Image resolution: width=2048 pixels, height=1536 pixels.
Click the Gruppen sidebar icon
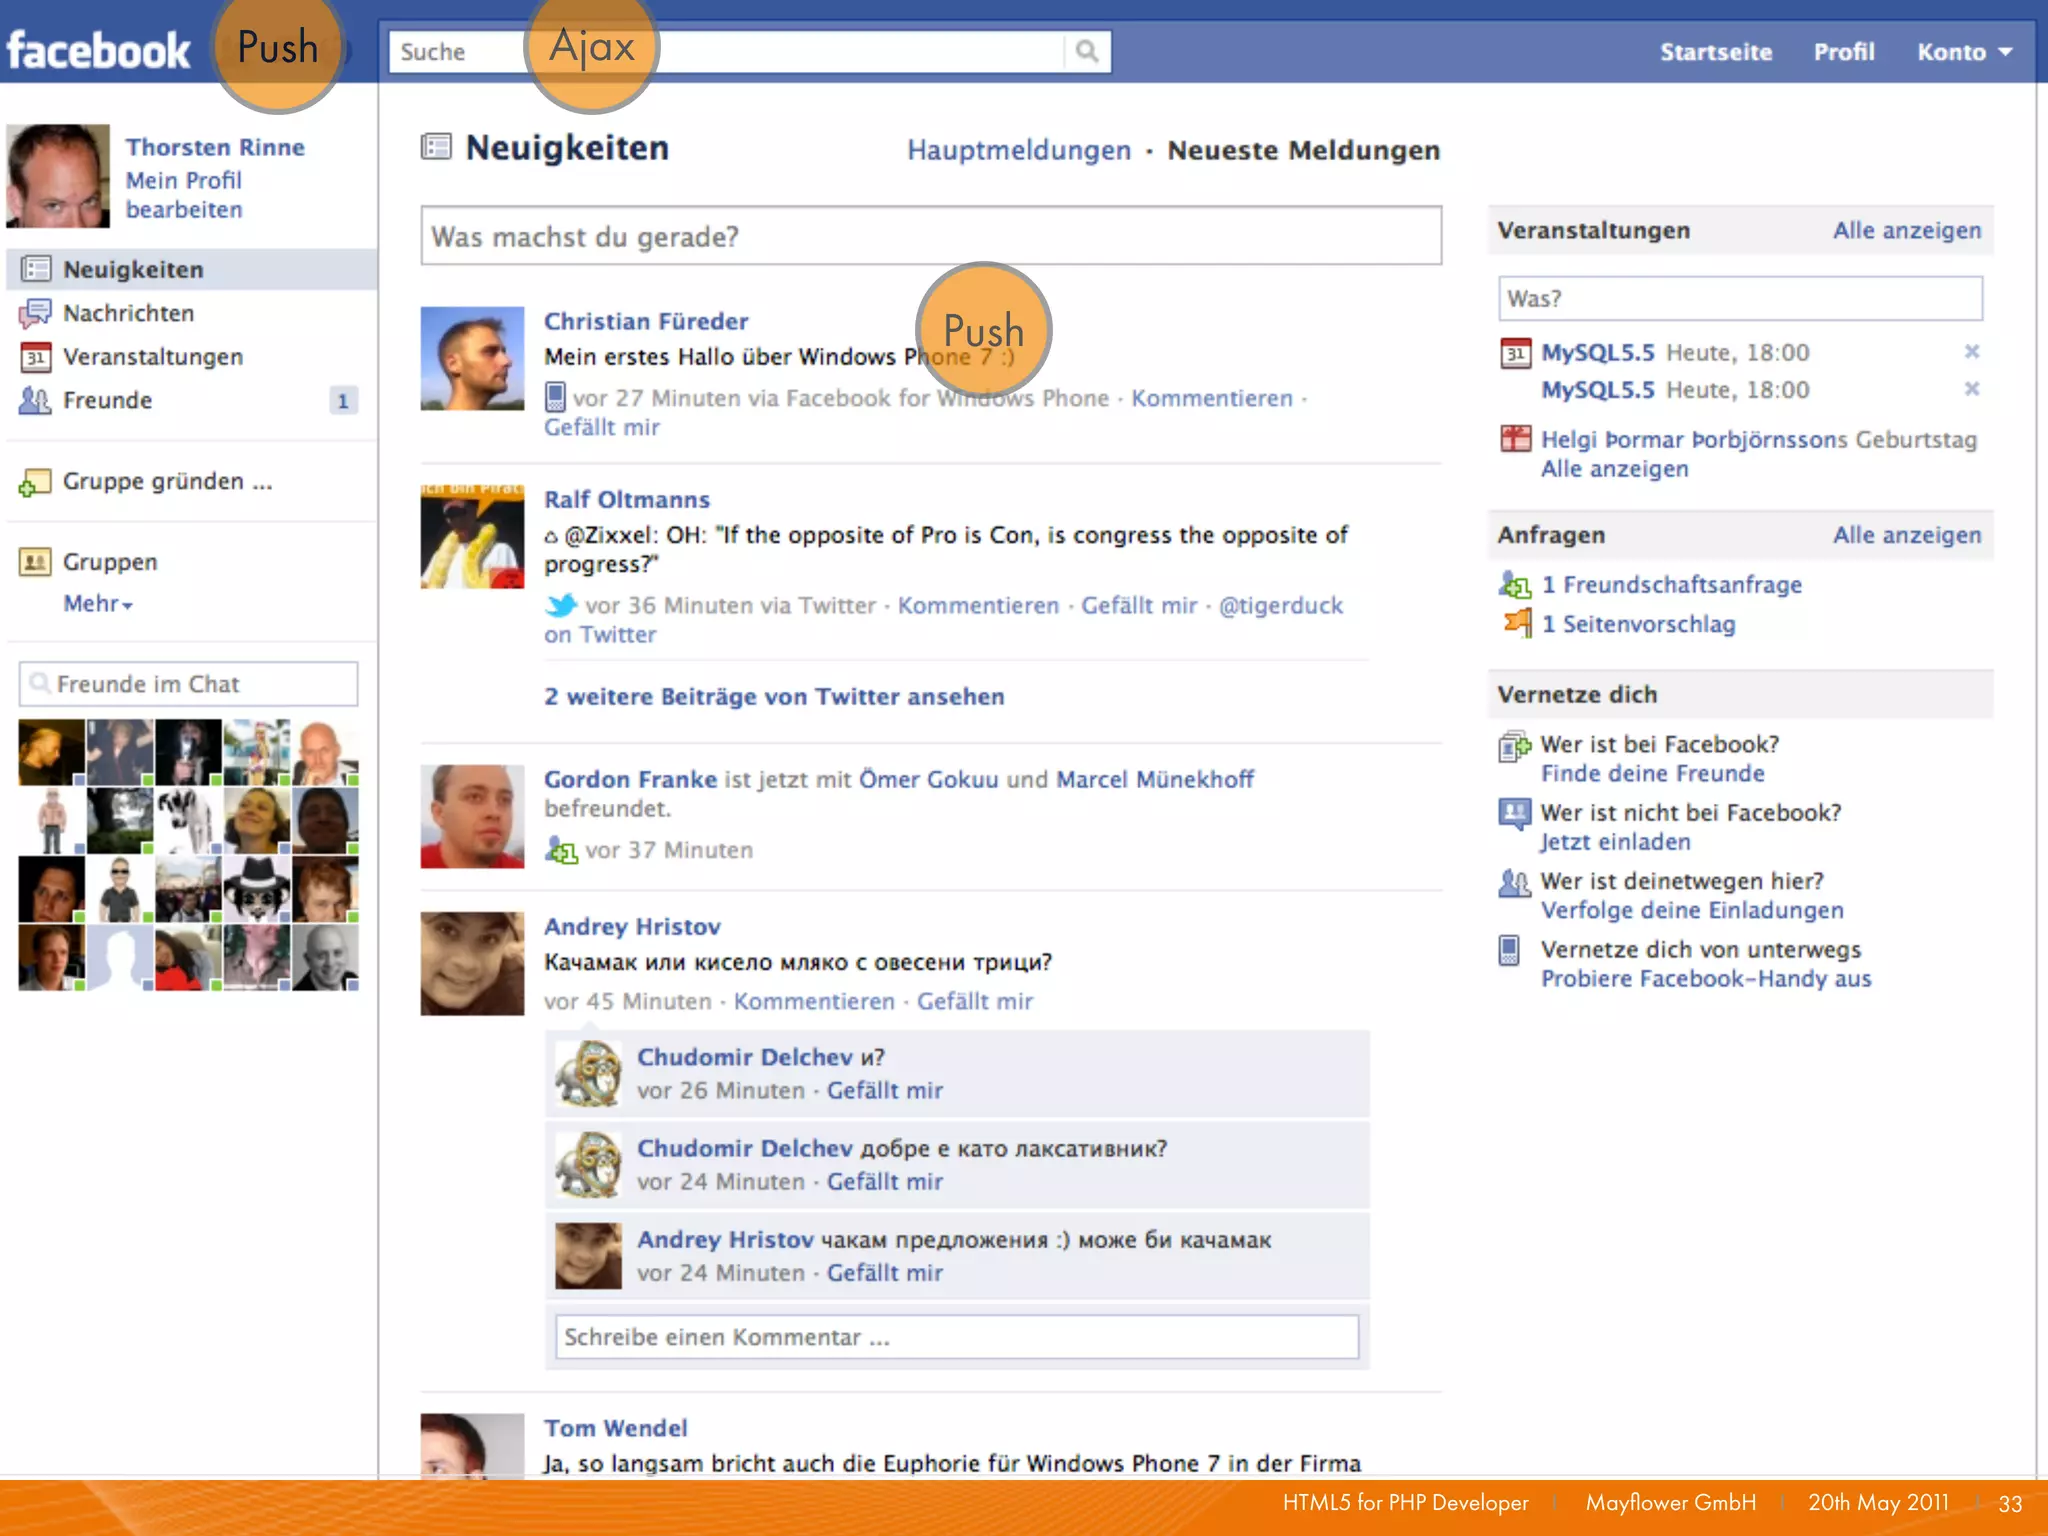tap(35, 562)
